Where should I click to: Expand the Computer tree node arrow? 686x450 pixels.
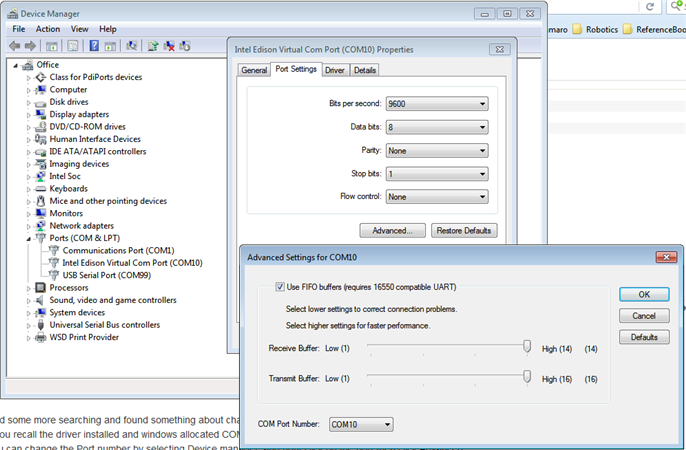click(x=28, y=90)
